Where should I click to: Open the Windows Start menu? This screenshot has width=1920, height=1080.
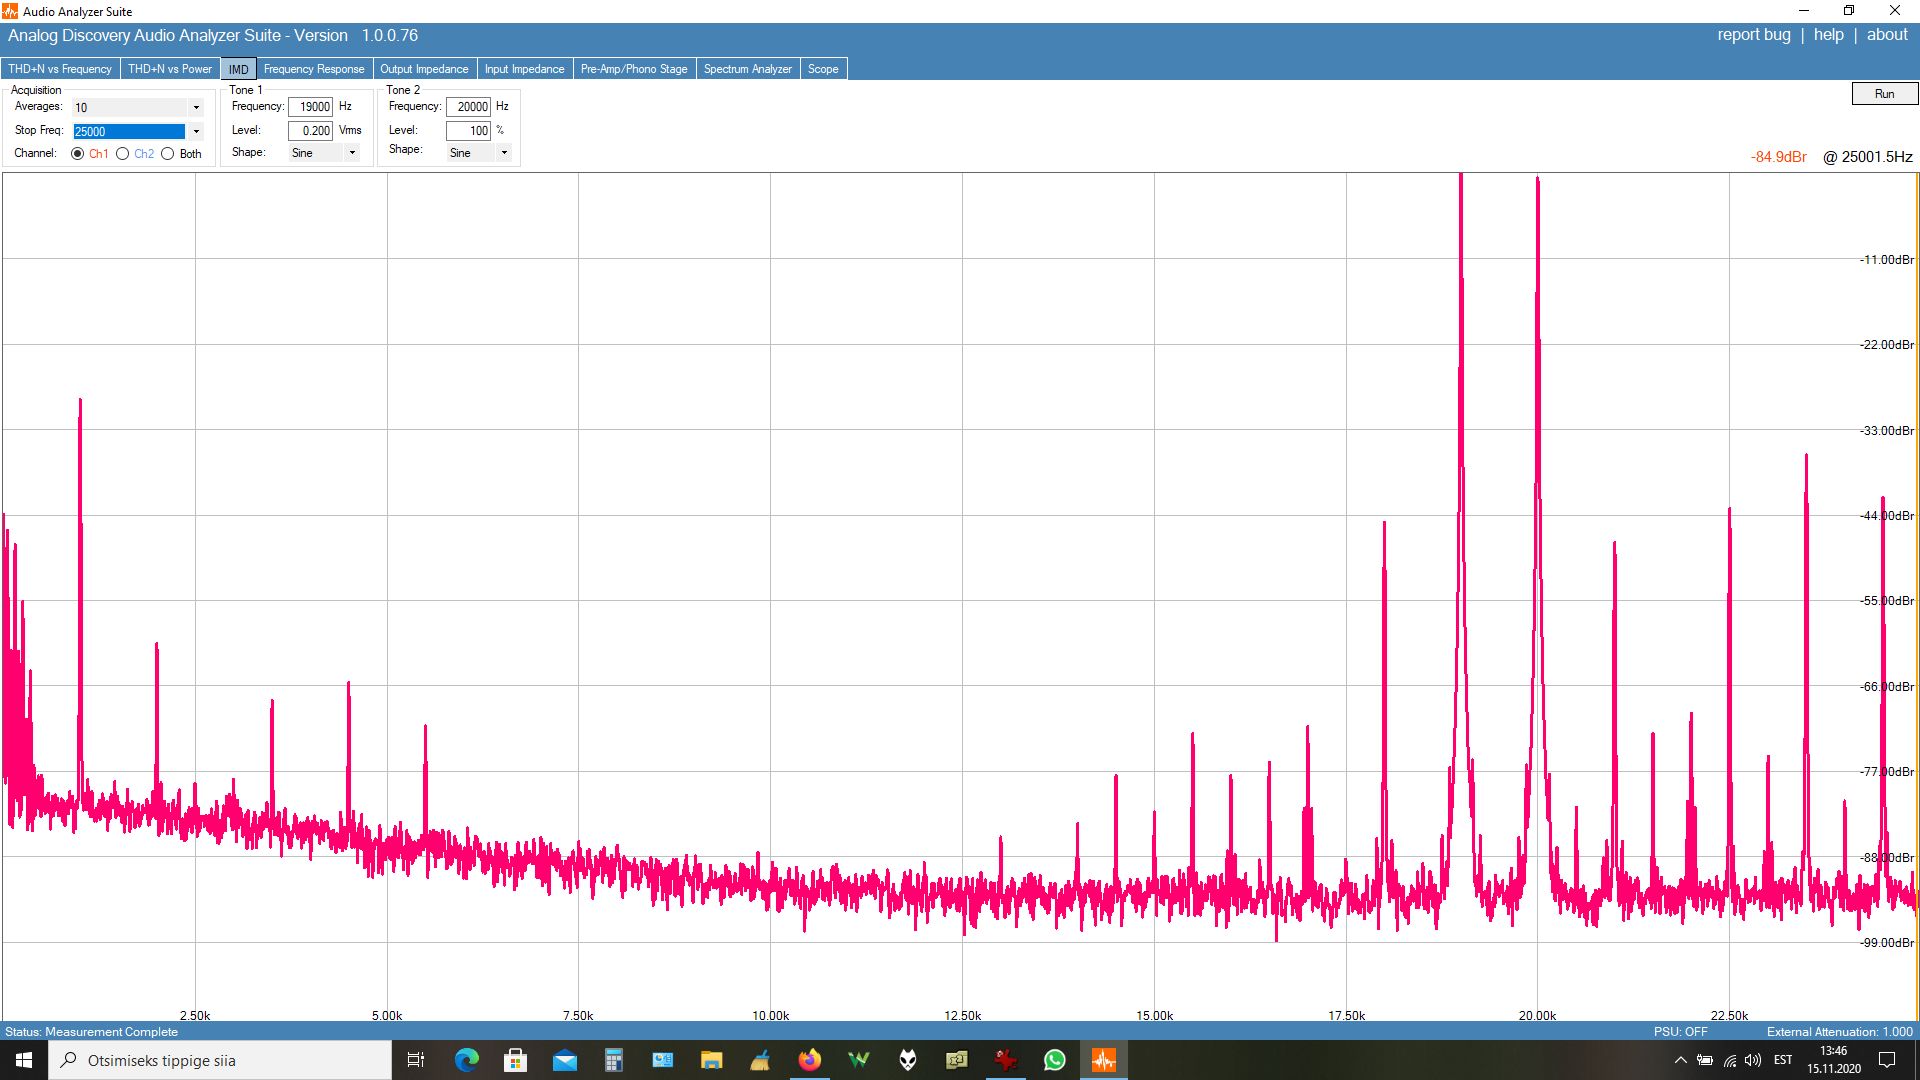pyautogui.click(x=24, y=1060)
